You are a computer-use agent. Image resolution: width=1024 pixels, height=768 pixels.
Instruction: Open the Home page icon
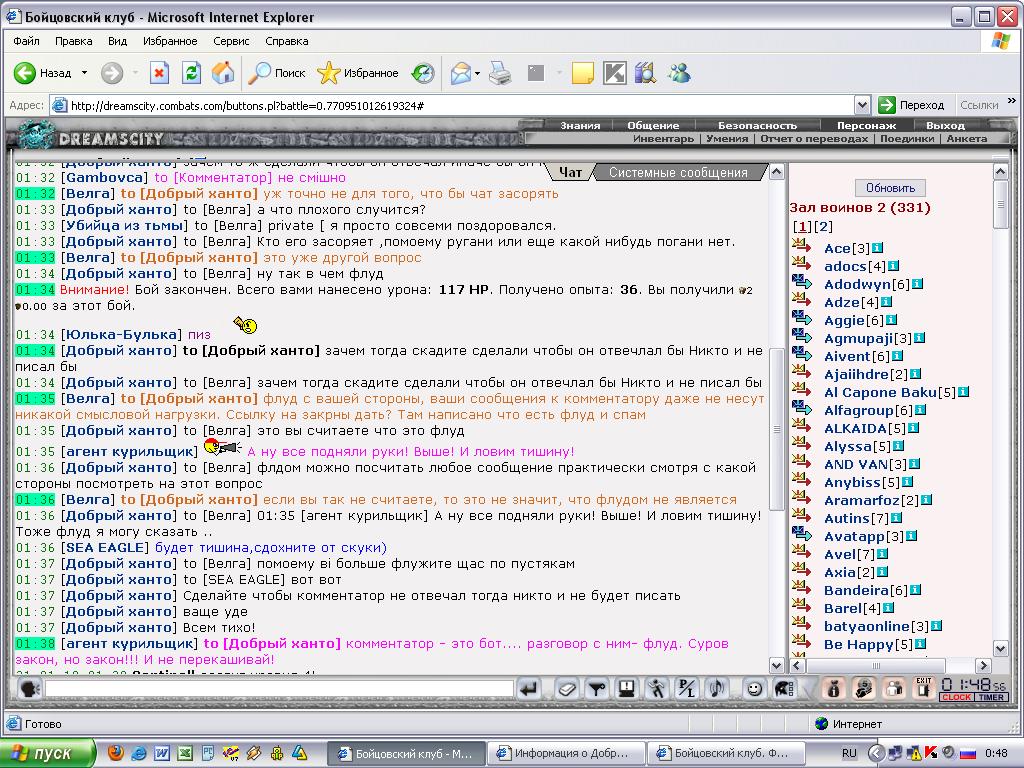coord(223,73)
